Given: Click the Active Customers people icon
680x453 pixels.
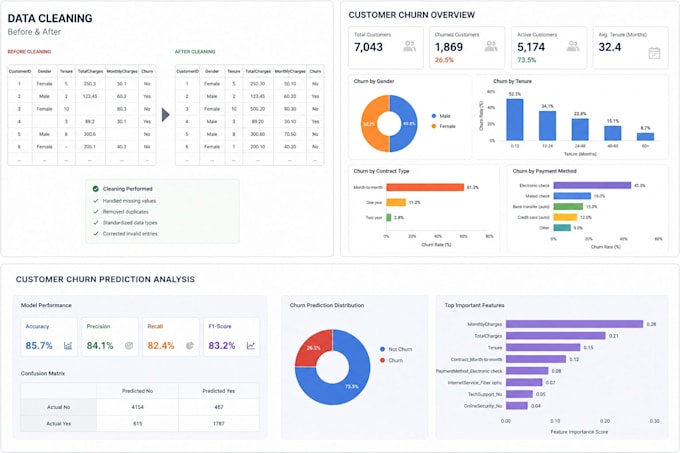Looking at the screenshot, I should (573, 46).
